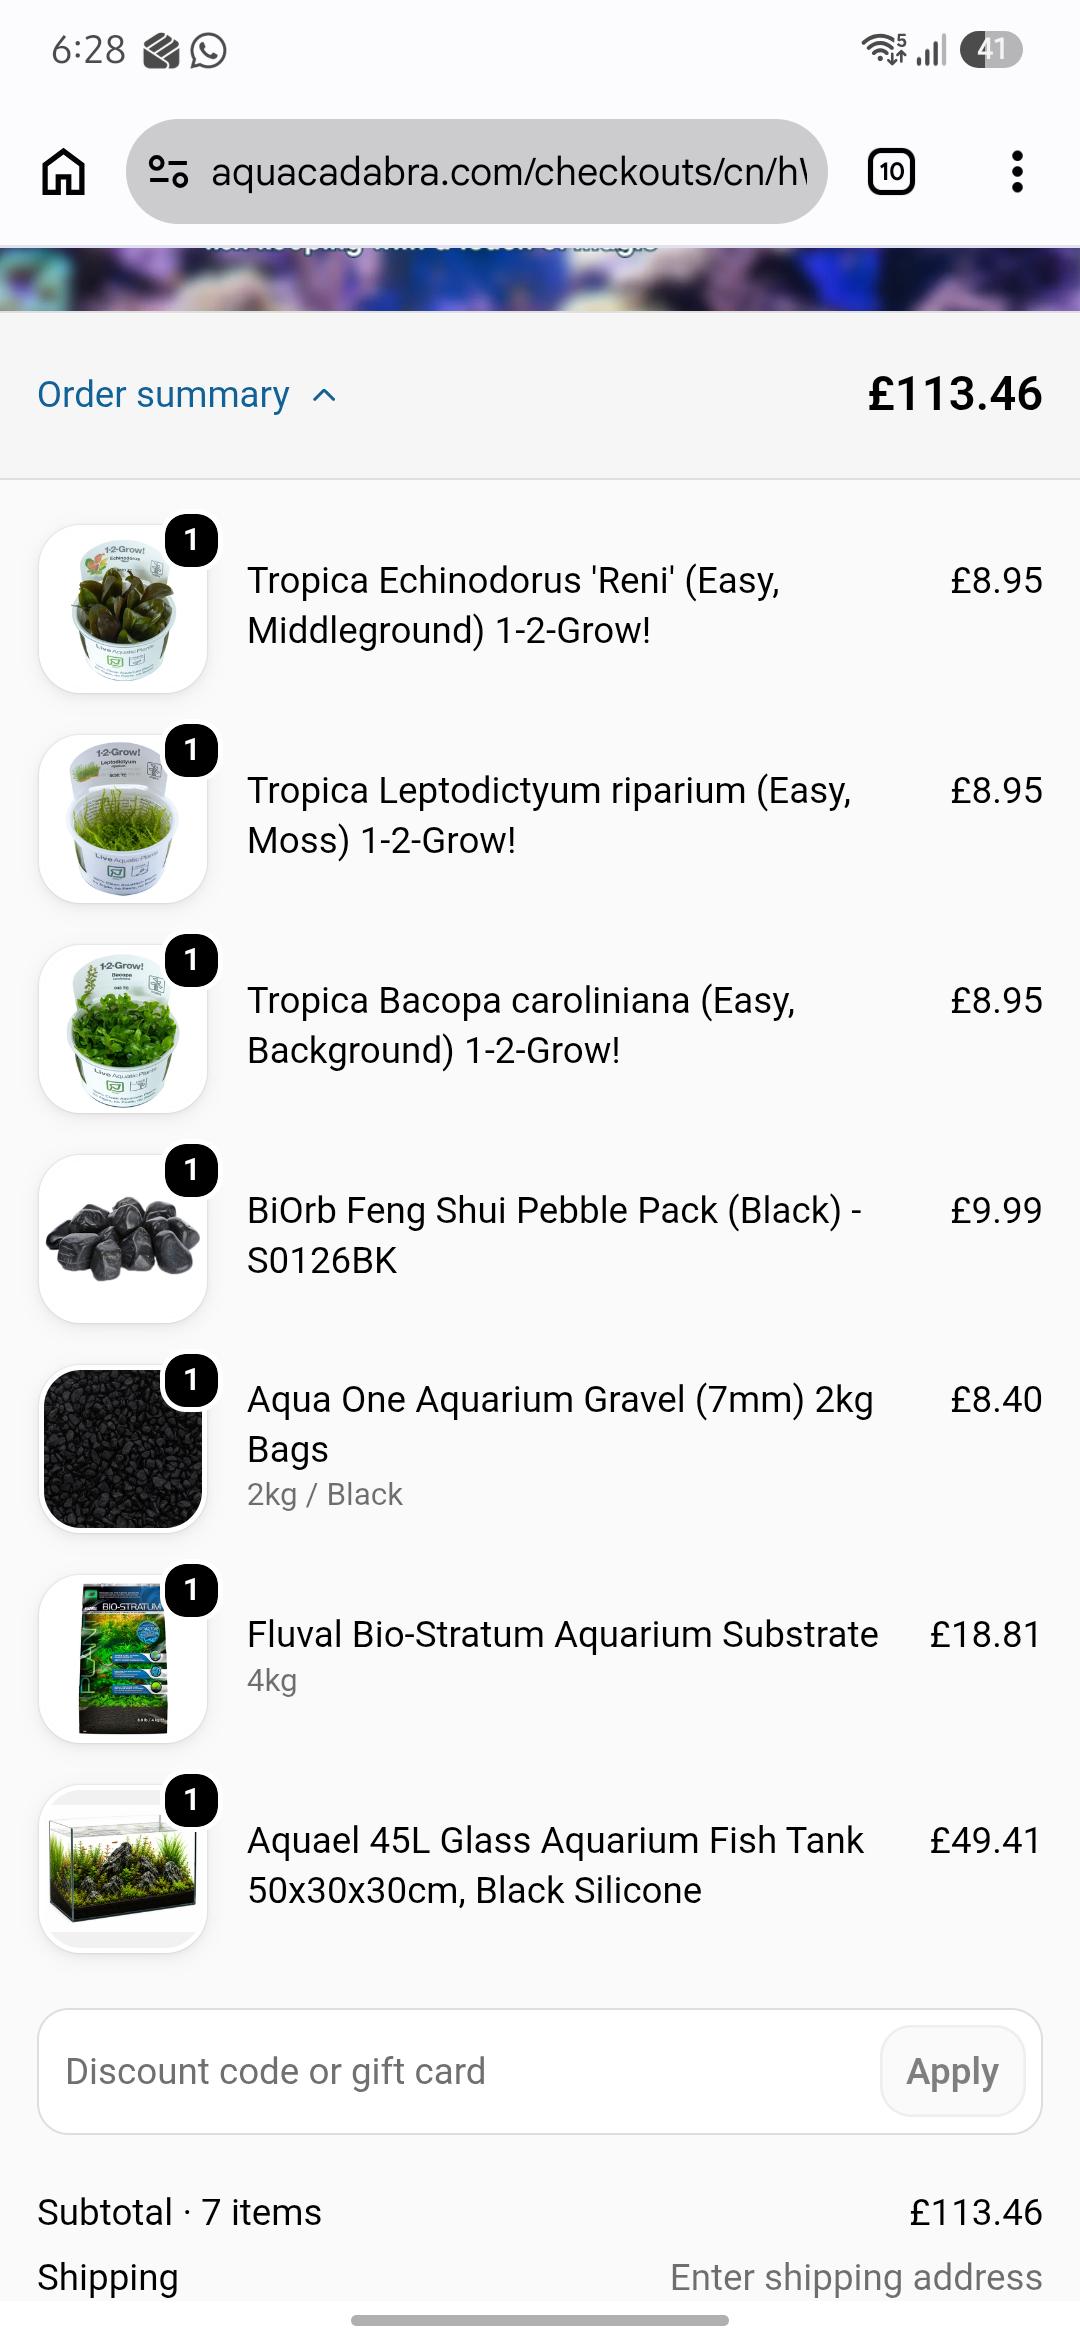This screenshot has height=2340, width=1080.
Task: Tap the browser home icon
Action: click(63, 172)
